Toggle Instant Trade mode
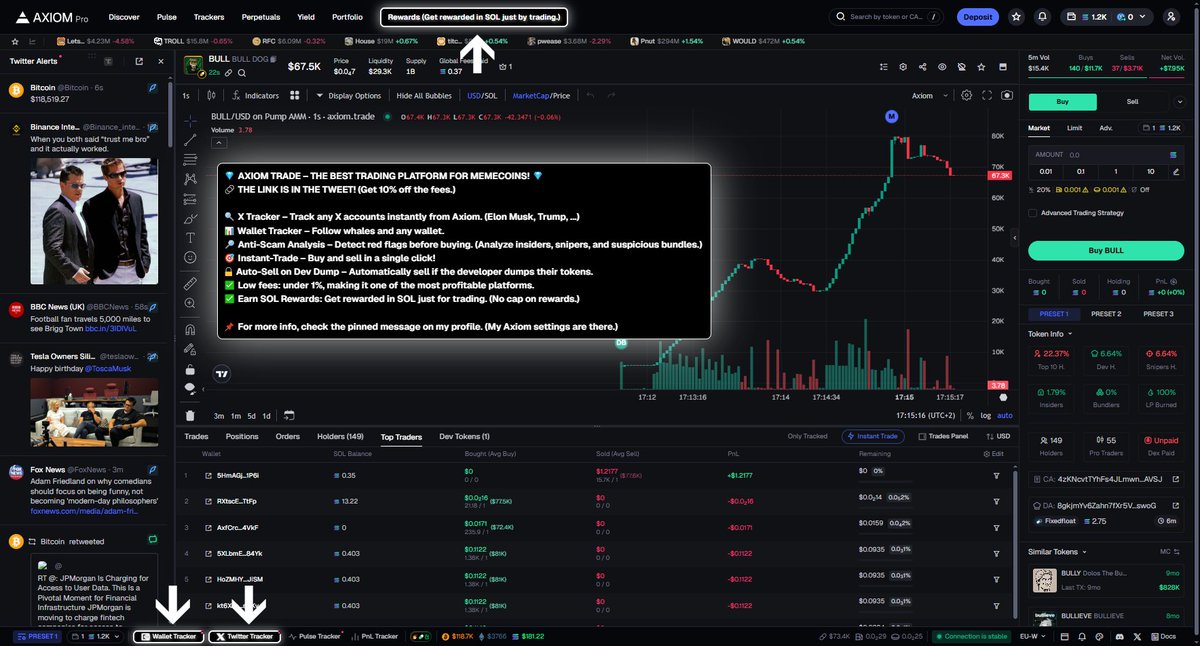 click(875, 436)
